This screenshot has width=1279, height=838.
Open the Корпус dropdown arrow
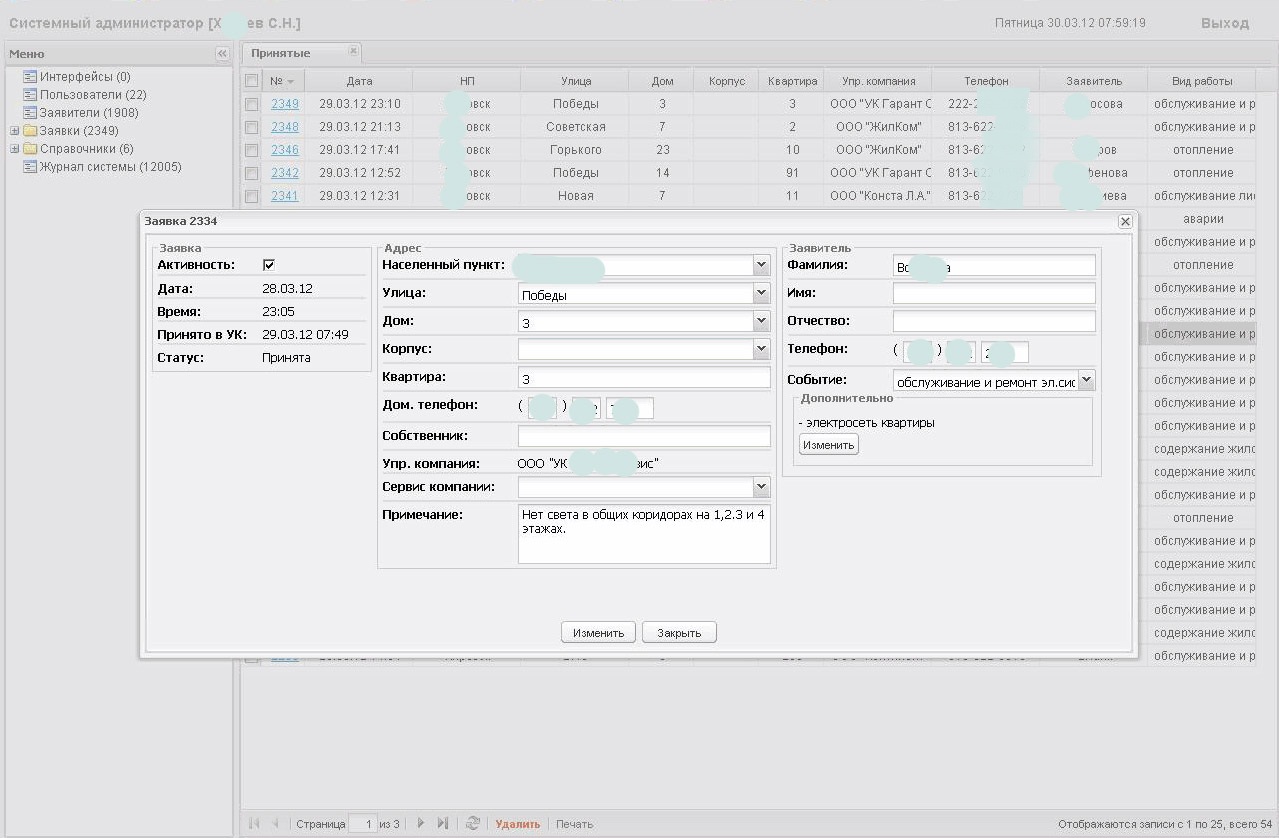(x=762, y=350)
